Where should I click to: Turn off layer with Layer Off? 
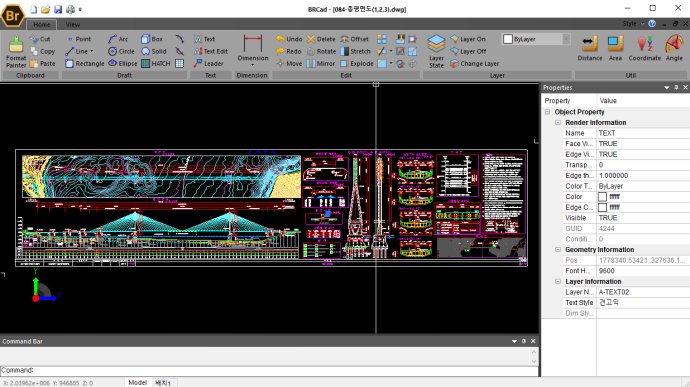pos(468,51)
